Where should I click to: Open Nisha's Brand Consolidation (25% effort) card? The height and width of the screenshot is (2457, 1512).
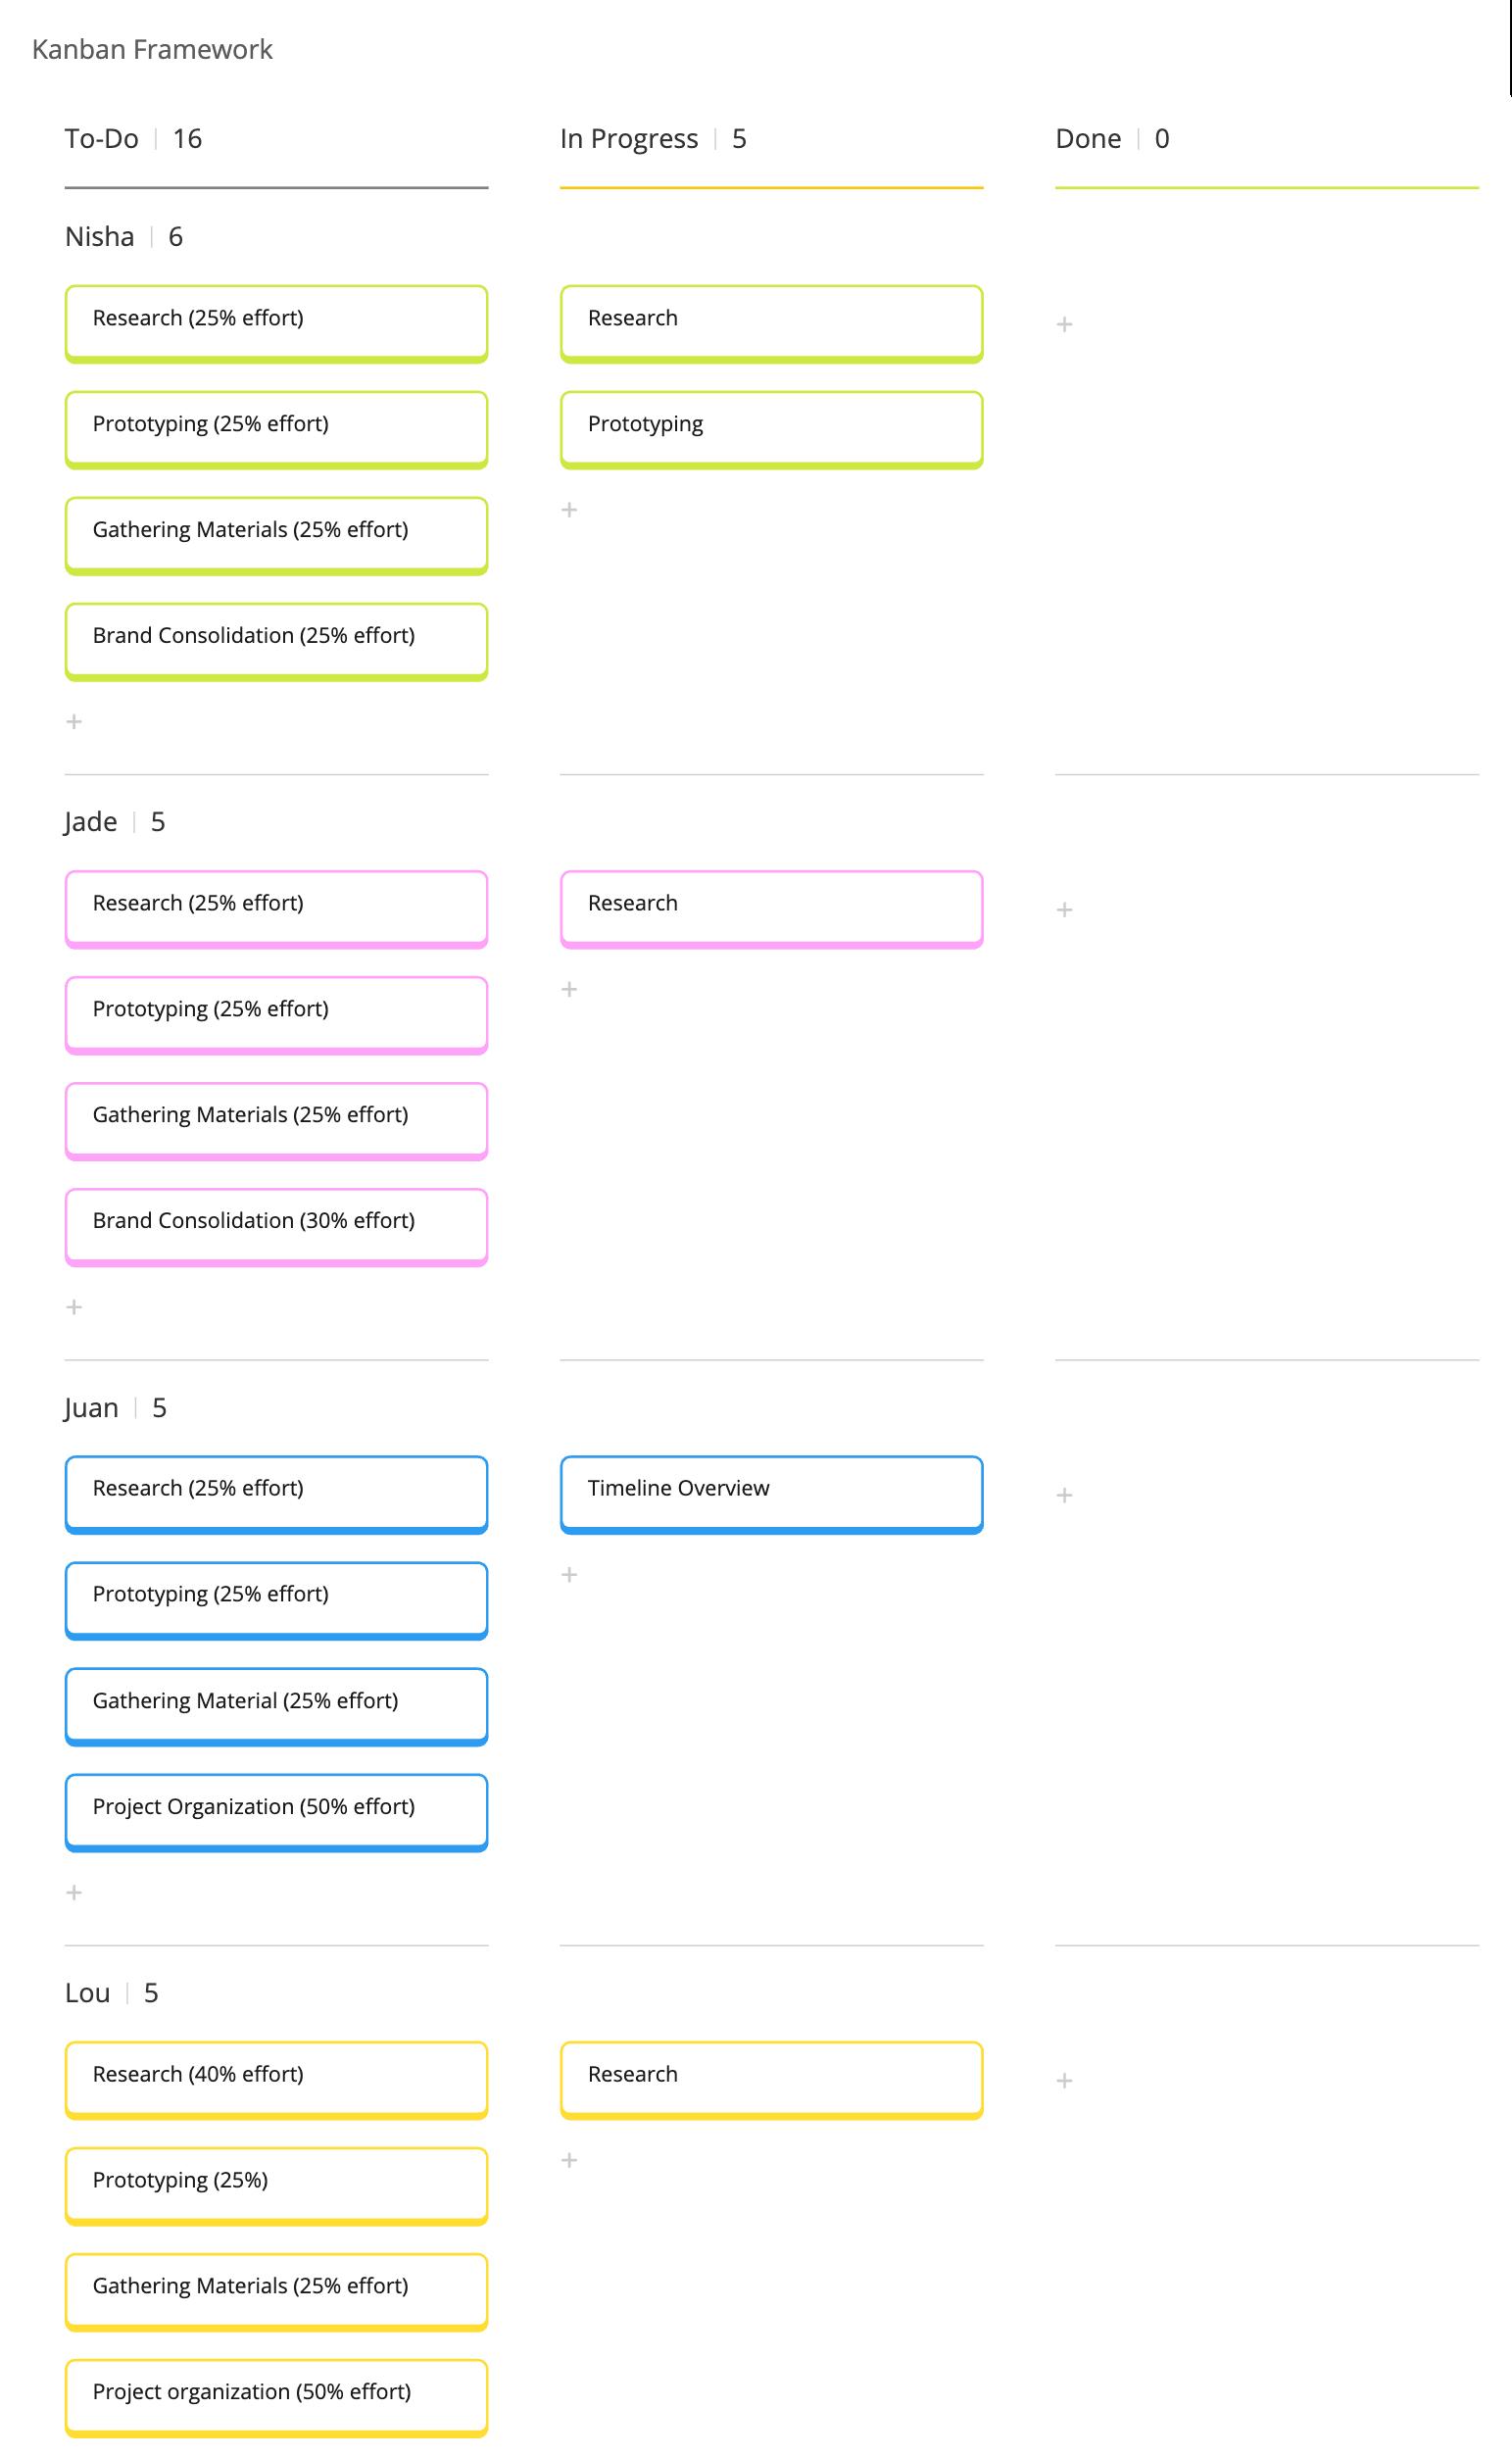pyautogui.click(x=276, y=637)
